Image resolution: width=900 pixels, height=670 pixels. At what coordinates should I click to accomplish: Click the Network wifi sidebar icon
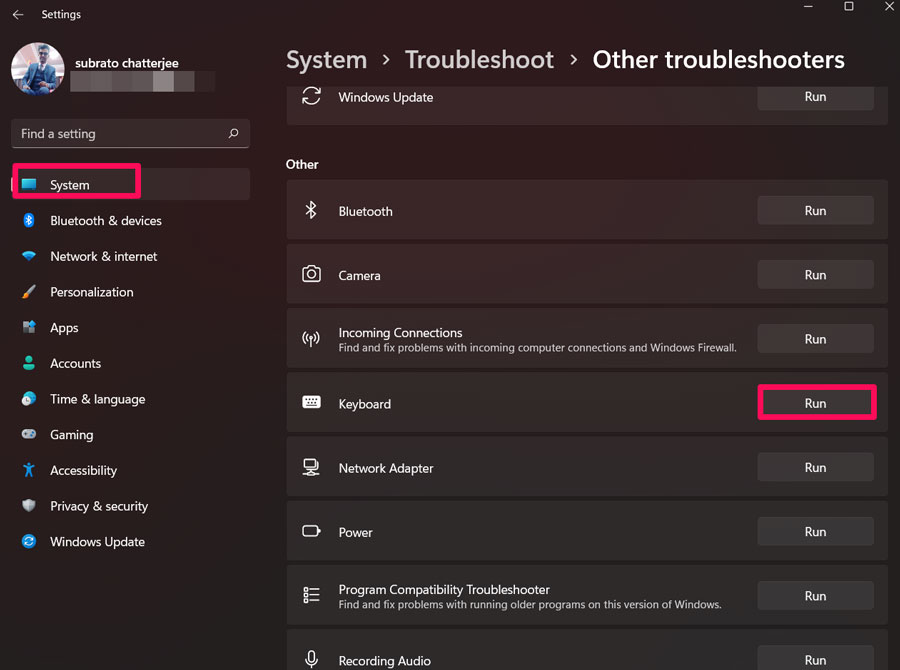click(29, 256)
